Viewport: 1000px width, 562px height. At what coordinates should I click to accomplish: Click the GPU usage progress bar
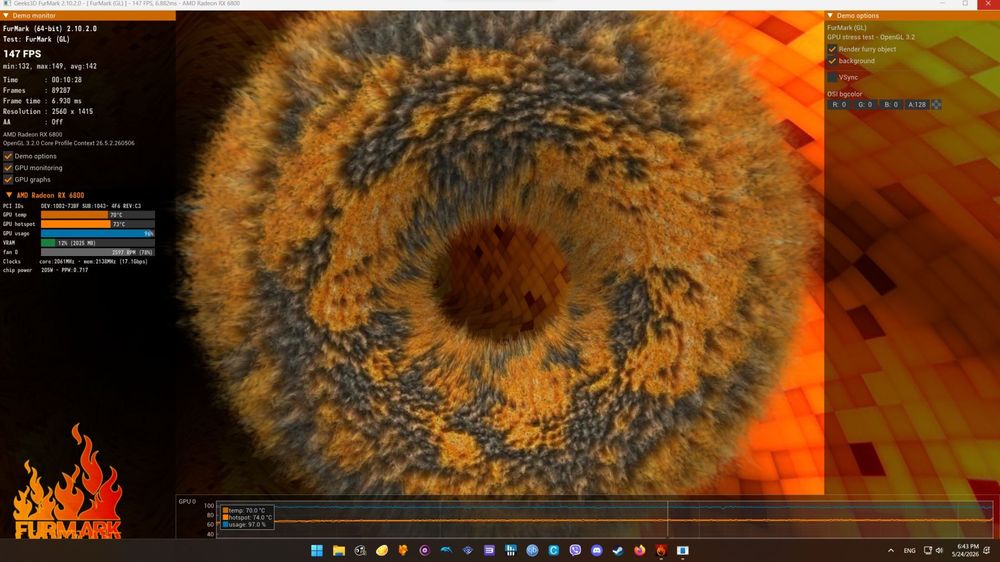click(98, 233)
